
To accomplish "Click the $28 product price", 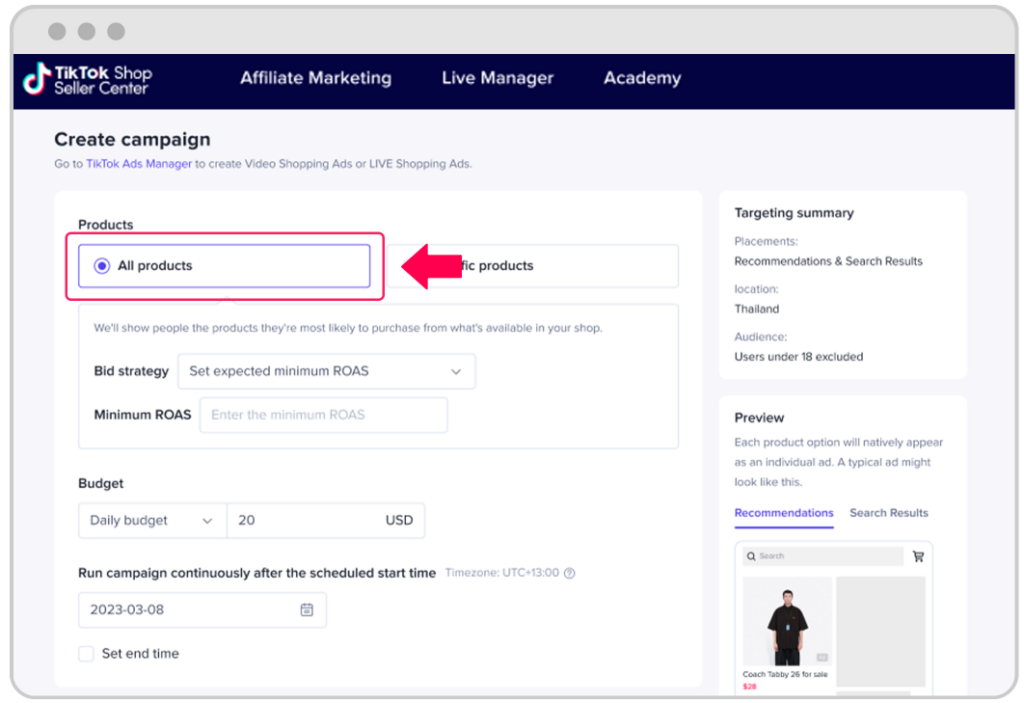I will (x=749, y=687).
